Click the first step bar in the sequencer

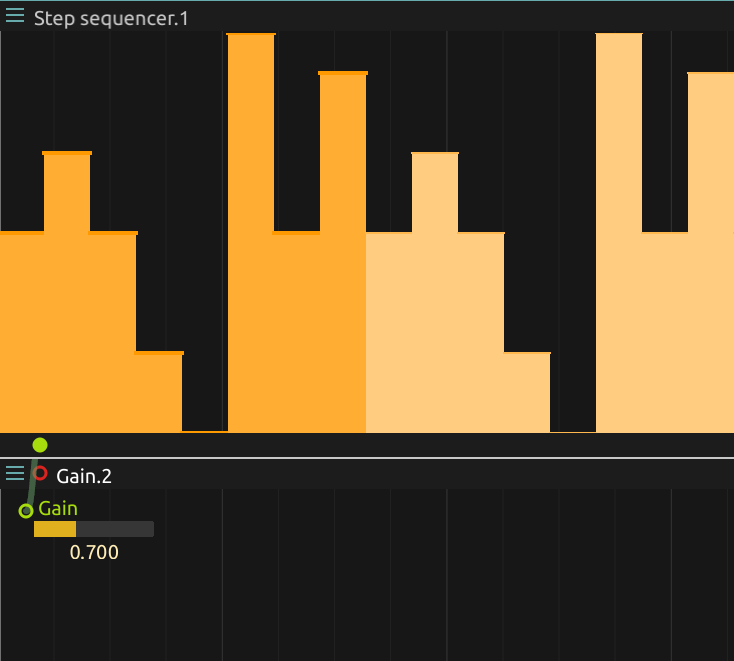[22, 331]
